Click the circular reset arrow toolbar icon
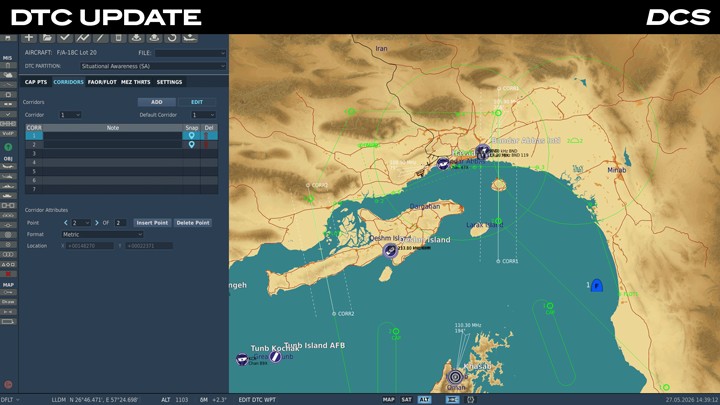Image resolution: width=720 pixels, height=405 pixels. point(172,38)
